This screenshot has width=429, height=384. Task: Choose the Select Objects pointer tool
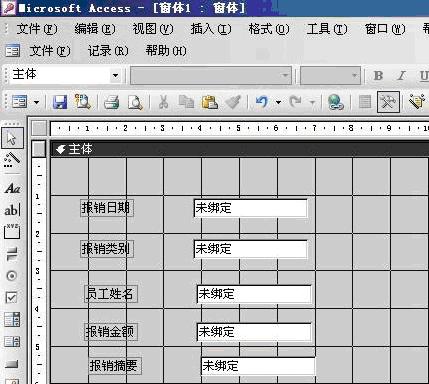[12, 138]
